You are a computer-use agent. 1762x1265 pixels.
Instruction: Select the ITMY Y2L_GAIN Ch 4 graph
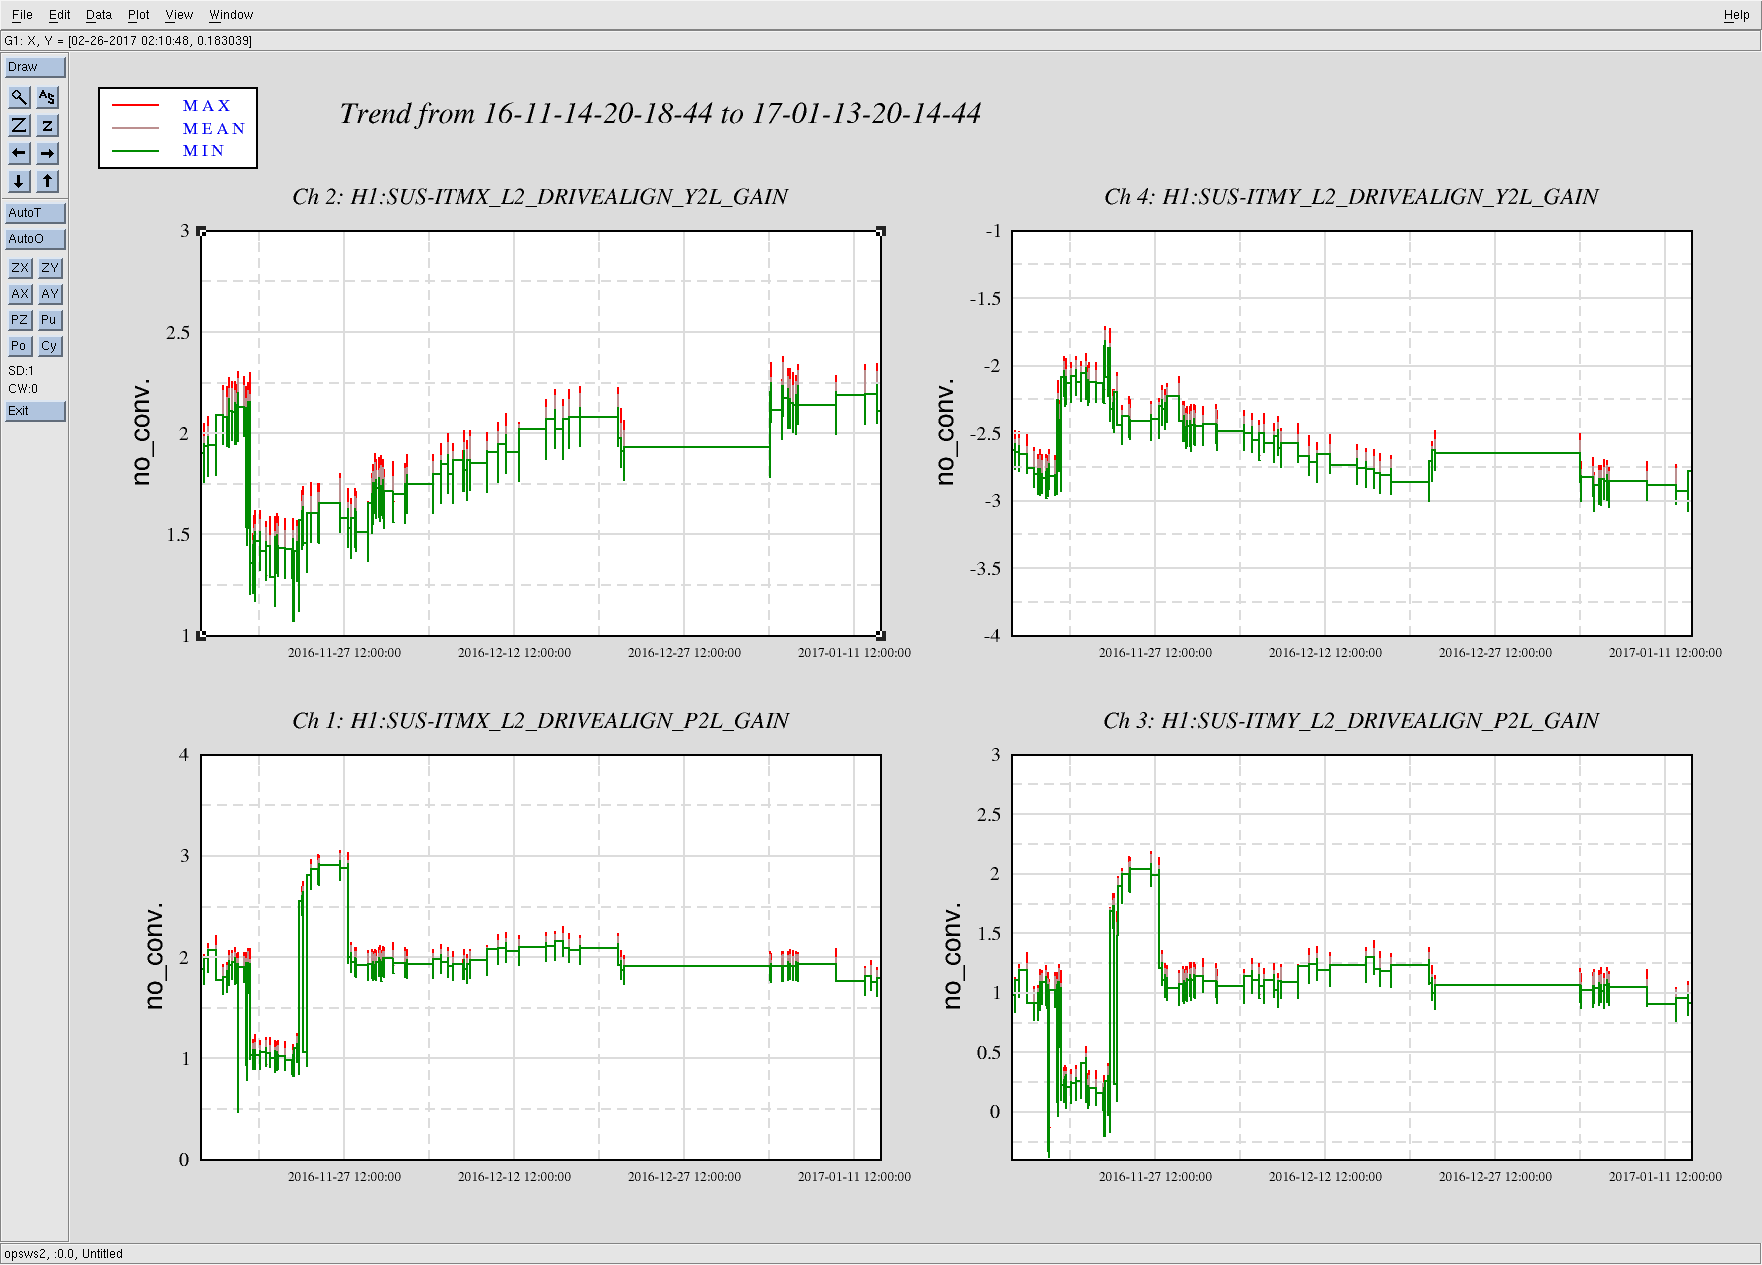pyautogui.click(x=1352, y=433)
